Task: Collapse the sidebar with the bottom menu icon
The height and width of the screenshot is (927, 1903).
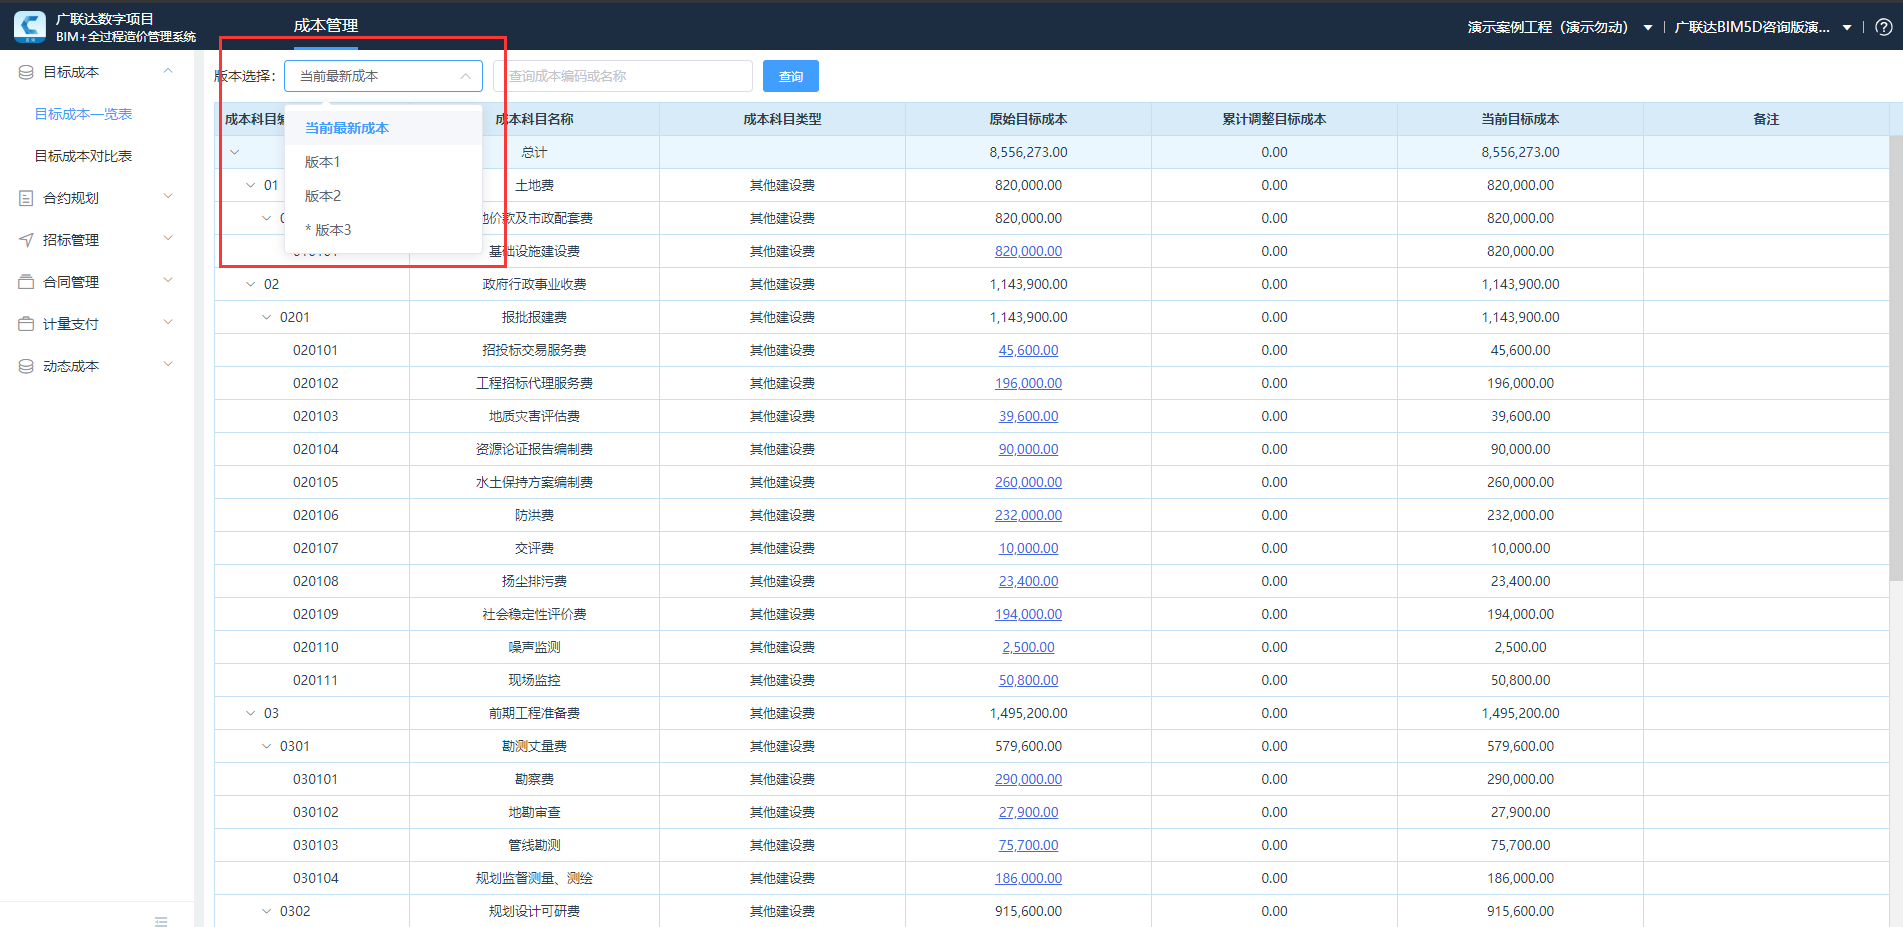Action: point(161,920)
